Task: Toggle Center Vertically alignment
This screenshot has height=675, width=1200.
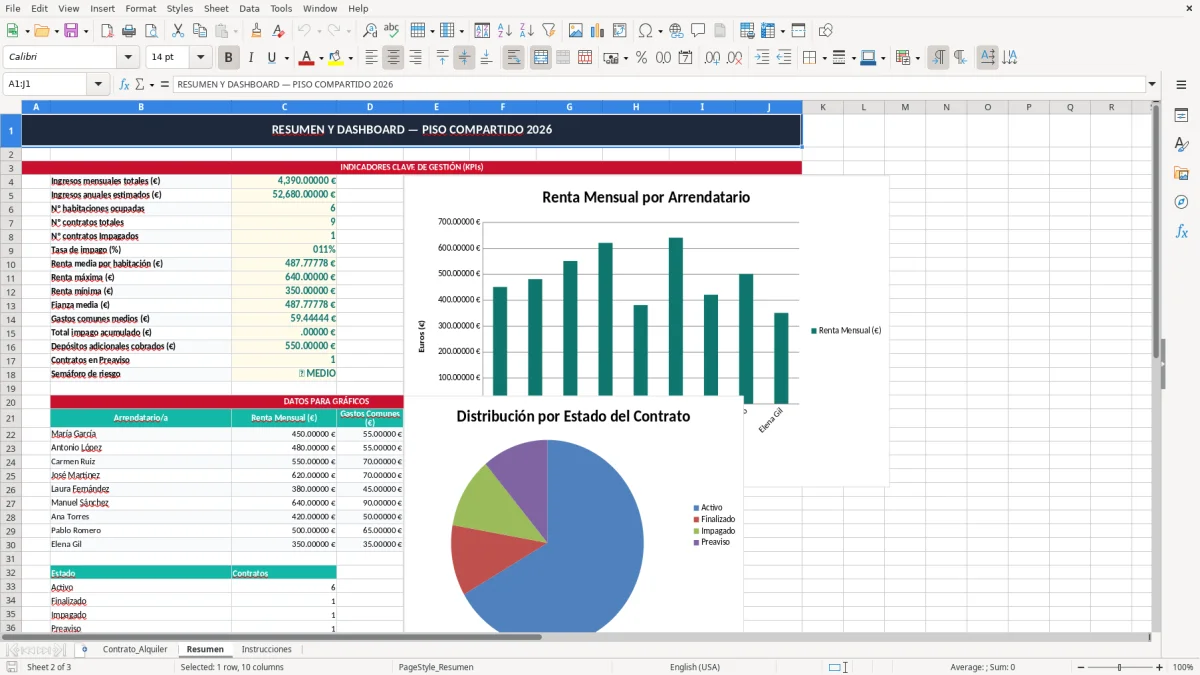Action: pyautogui.click(x=464, y=58)
